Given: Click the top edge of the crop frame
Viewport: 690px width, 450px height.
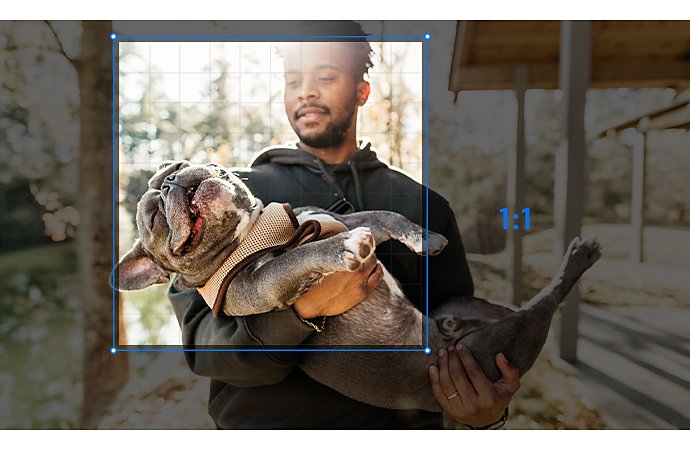Looking at the screenshot, I should [x=270, y=37].
